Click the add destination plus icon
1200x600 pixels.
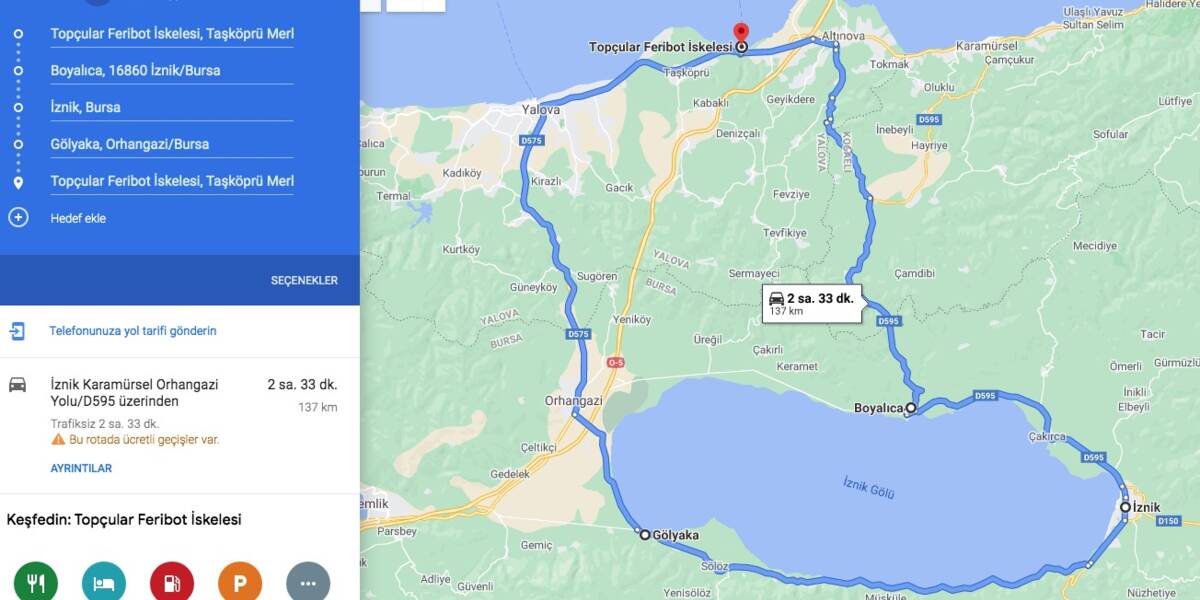click(18, 218)
